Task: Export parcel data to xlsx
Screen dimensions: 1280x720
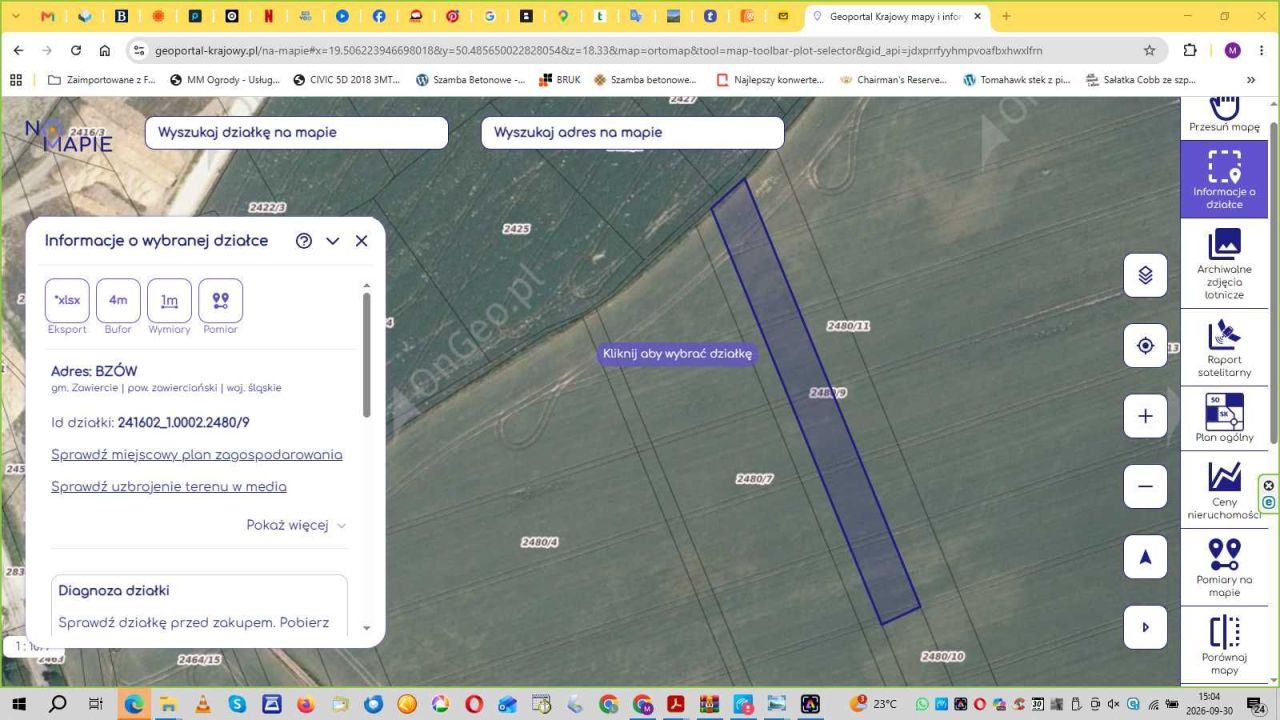Action: (67, 301)
